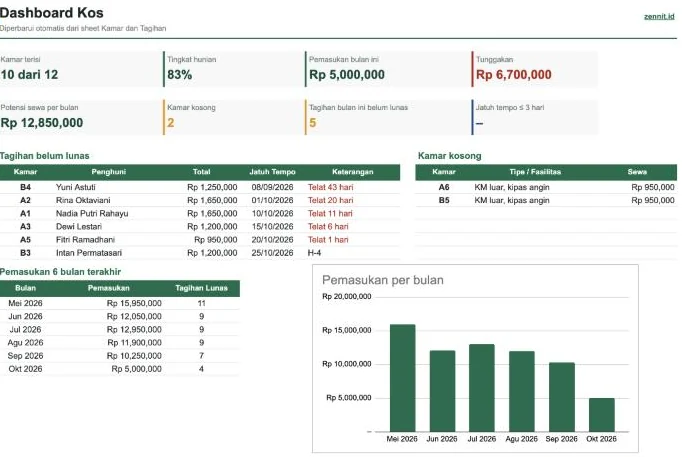682x457 pixels.
Task: Click tenant name Rina Oktaviani
Action: (x=83, y=200)
